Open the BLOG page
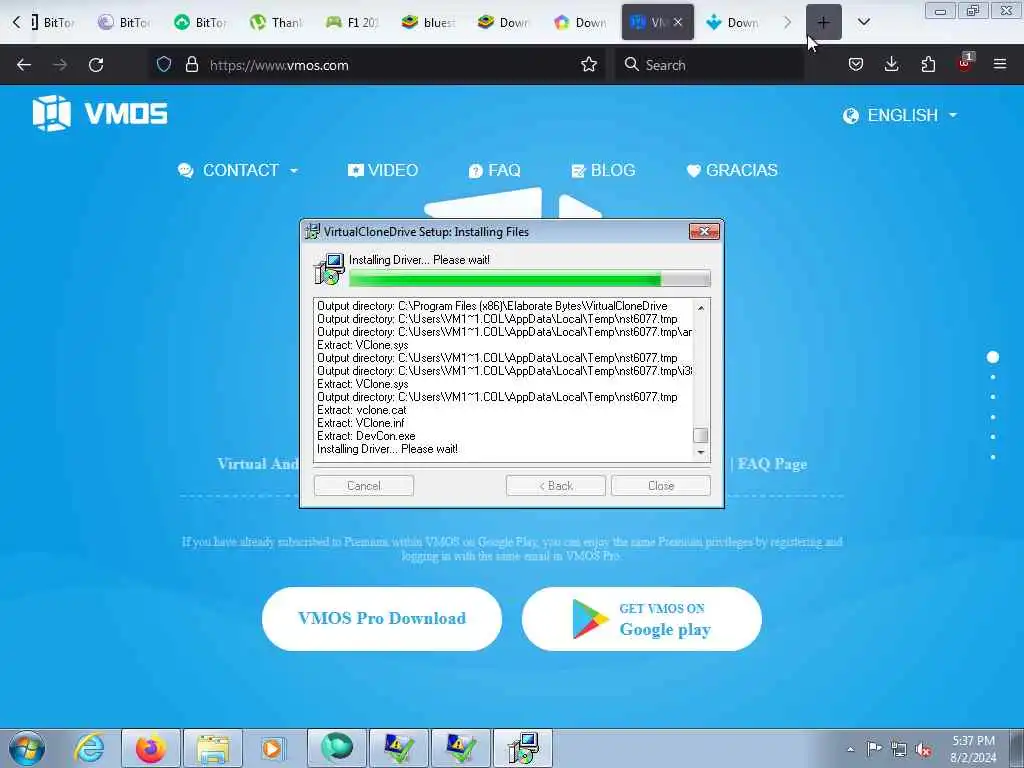 [603, 170]
